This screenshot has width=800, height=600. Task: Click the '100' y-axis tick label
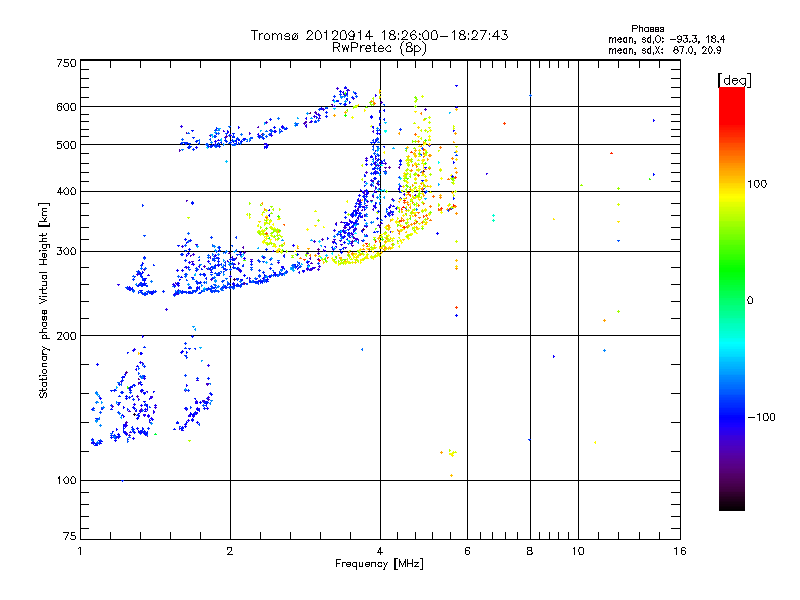coord(66,481)
